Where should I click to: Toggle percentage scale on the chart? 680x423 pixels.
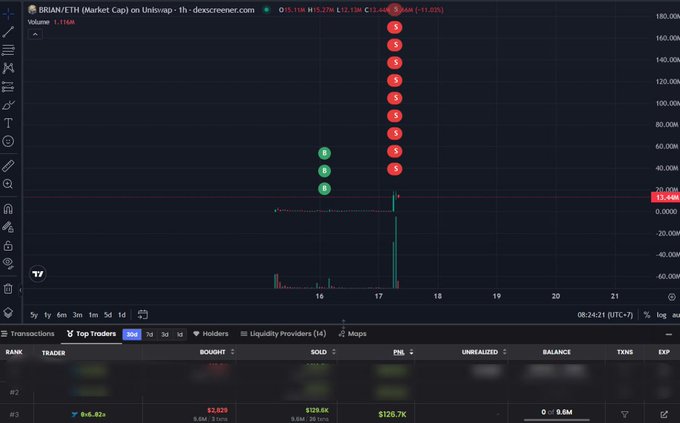(647, 315)
